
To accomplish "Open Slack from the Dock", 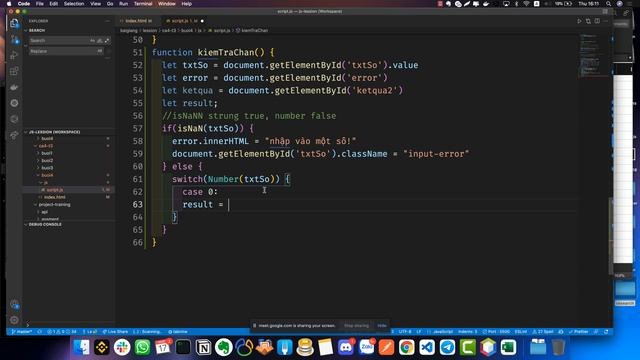I will click(x=122, y=347).
